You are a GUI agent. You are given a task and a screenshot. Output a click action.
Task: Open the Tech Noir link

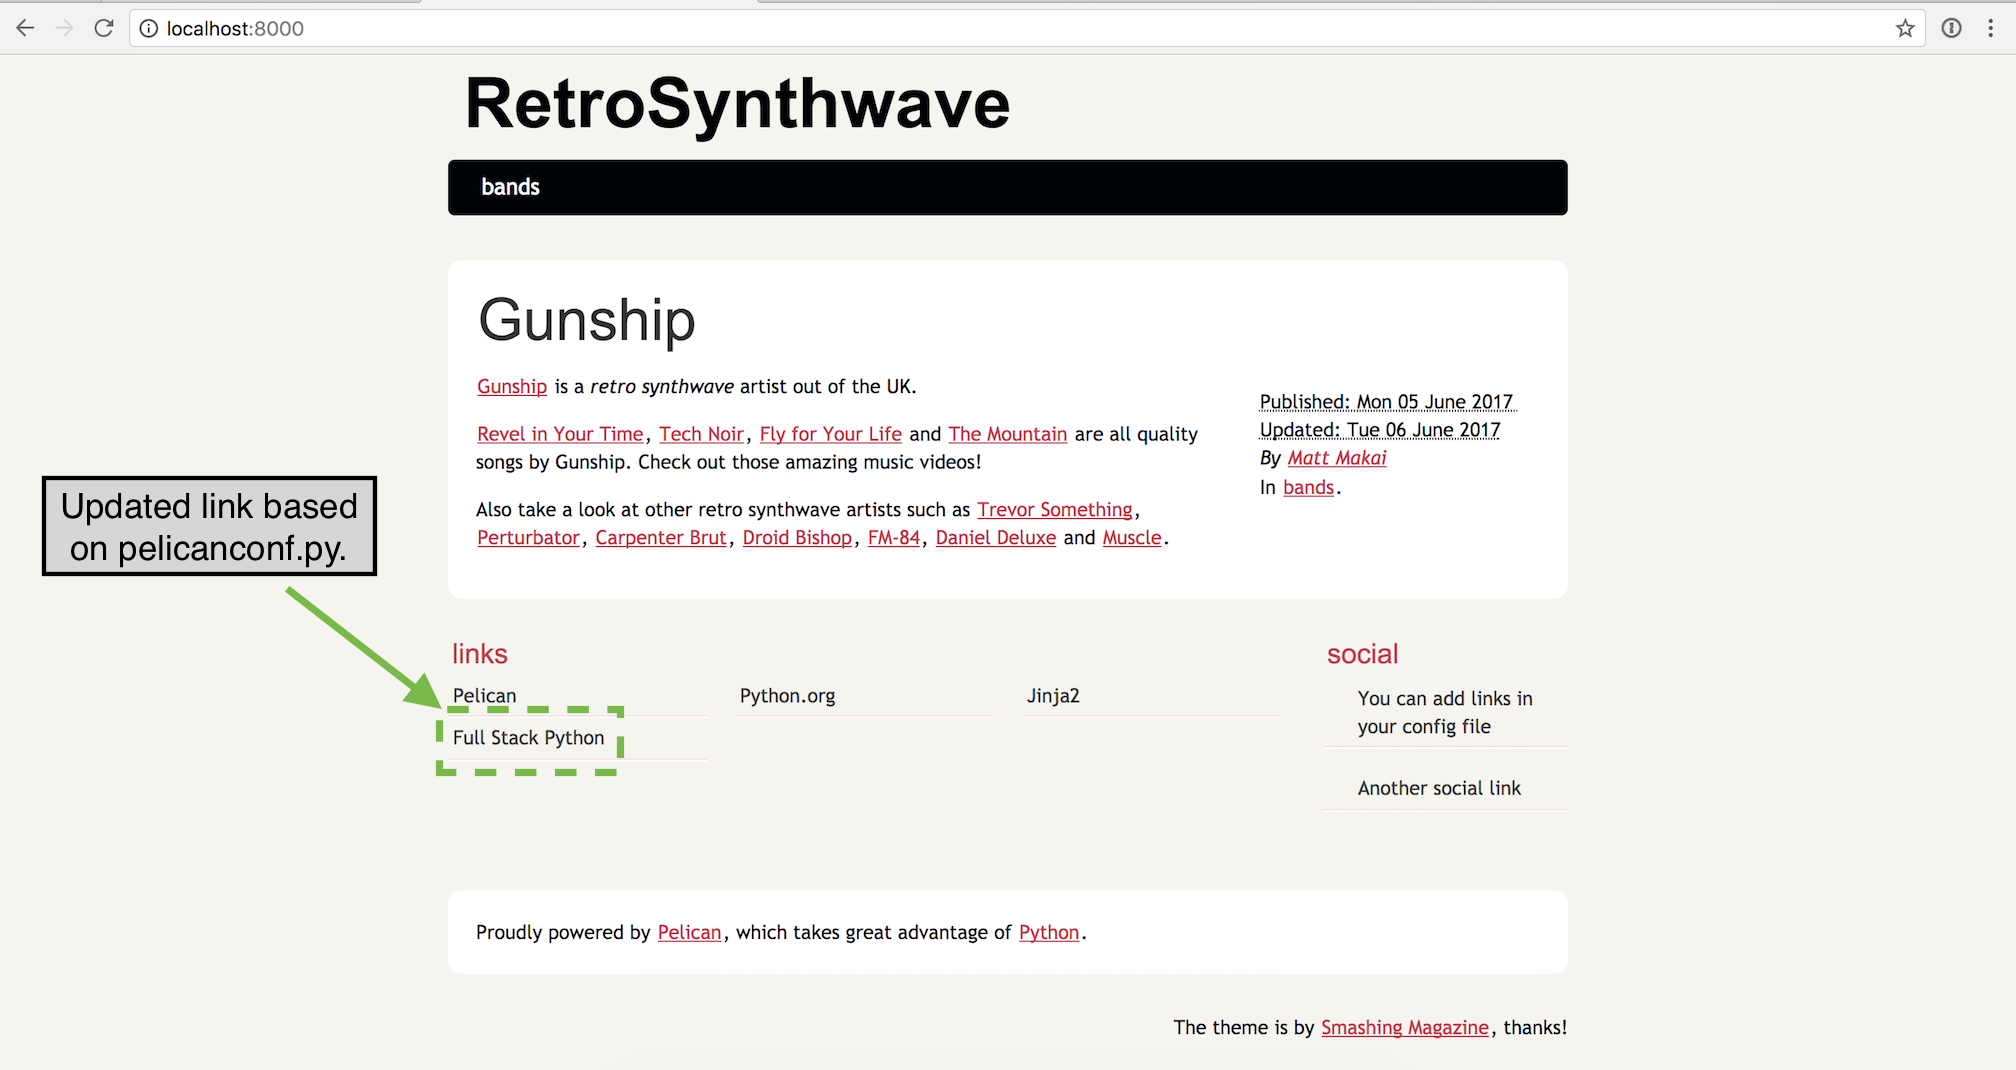tap(702, 434)
